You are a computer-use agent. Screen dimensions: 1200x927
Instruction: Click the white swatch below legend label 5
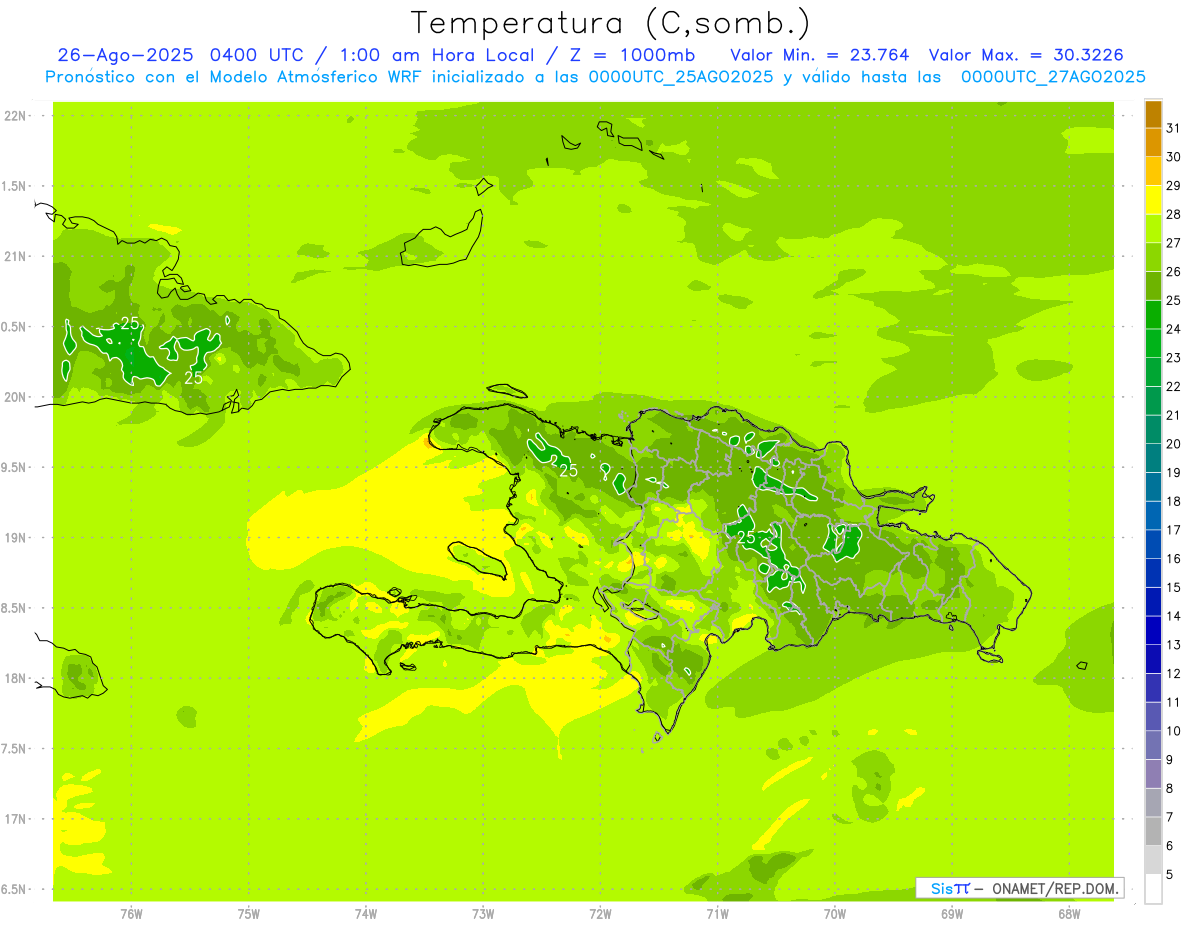1153,889
